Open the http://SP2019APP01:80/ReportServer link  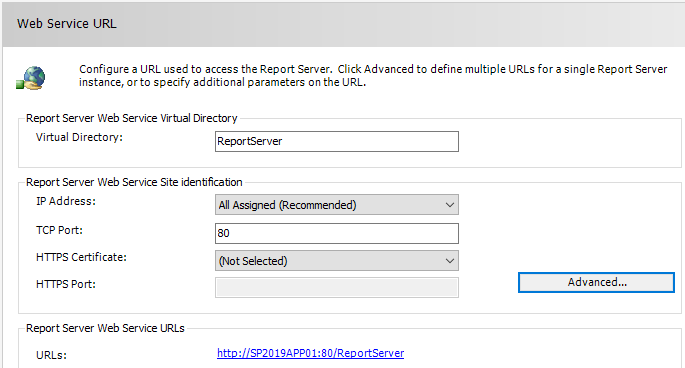point(311,353)
